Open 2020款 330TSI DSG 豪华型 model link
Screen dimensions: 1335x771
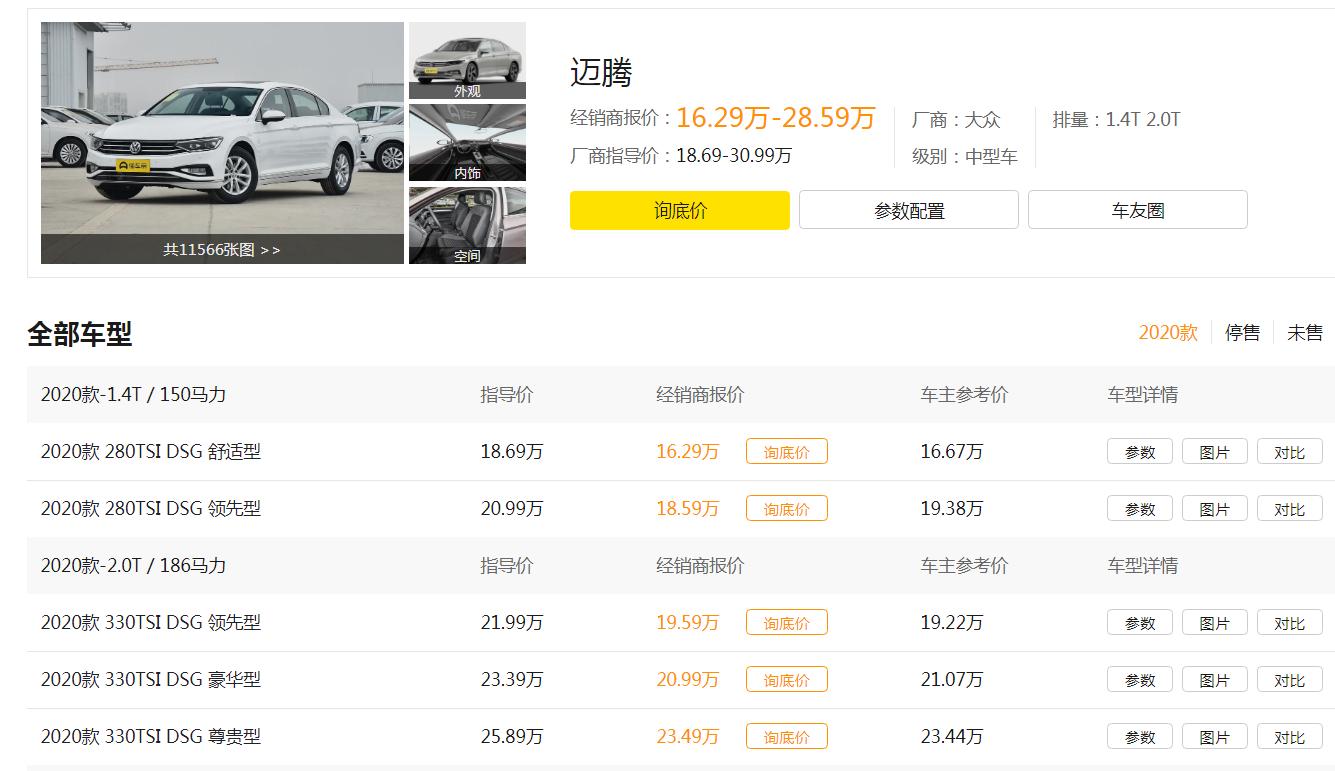(x=151, y=680)
